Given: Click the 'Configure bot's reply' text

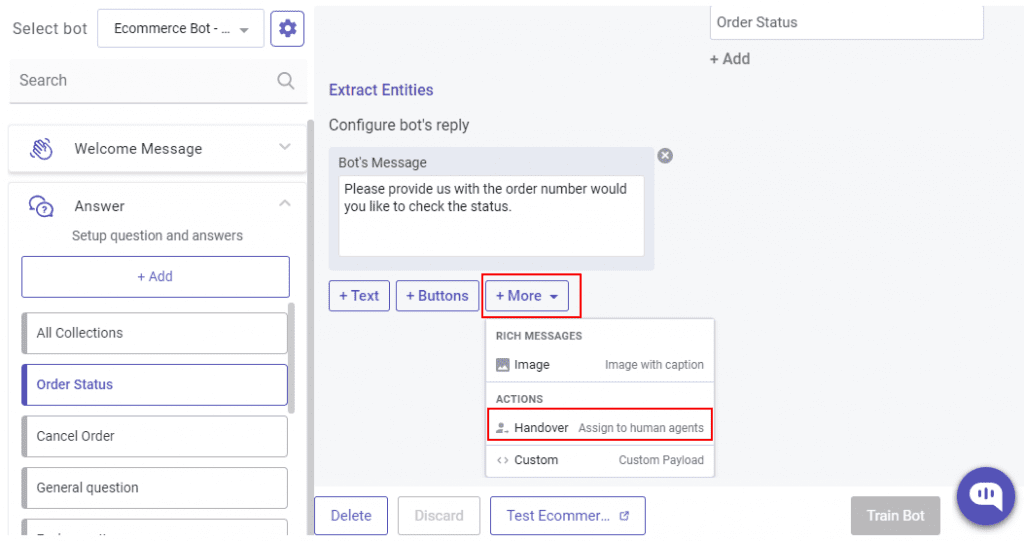Looking at the screenshot, I should click(x=399, y=125).
